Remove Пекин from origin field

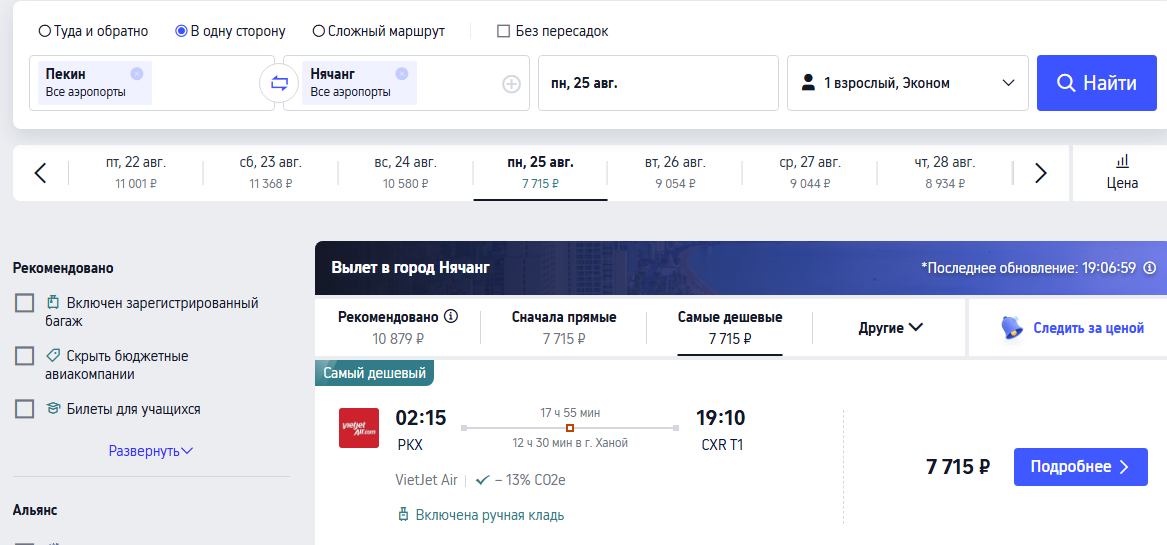coord(136,73)
